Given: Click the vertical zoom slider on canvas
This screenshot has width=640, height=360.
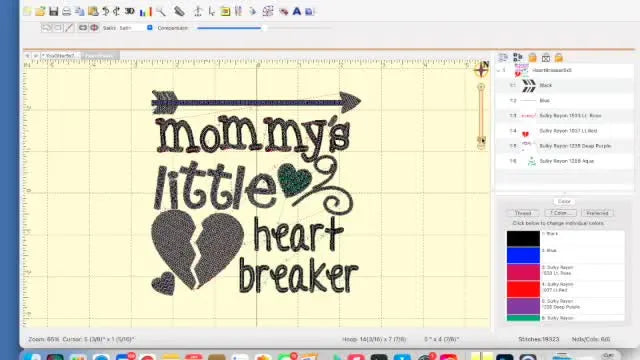Looking at the screenshot, I should click(481, 116).
